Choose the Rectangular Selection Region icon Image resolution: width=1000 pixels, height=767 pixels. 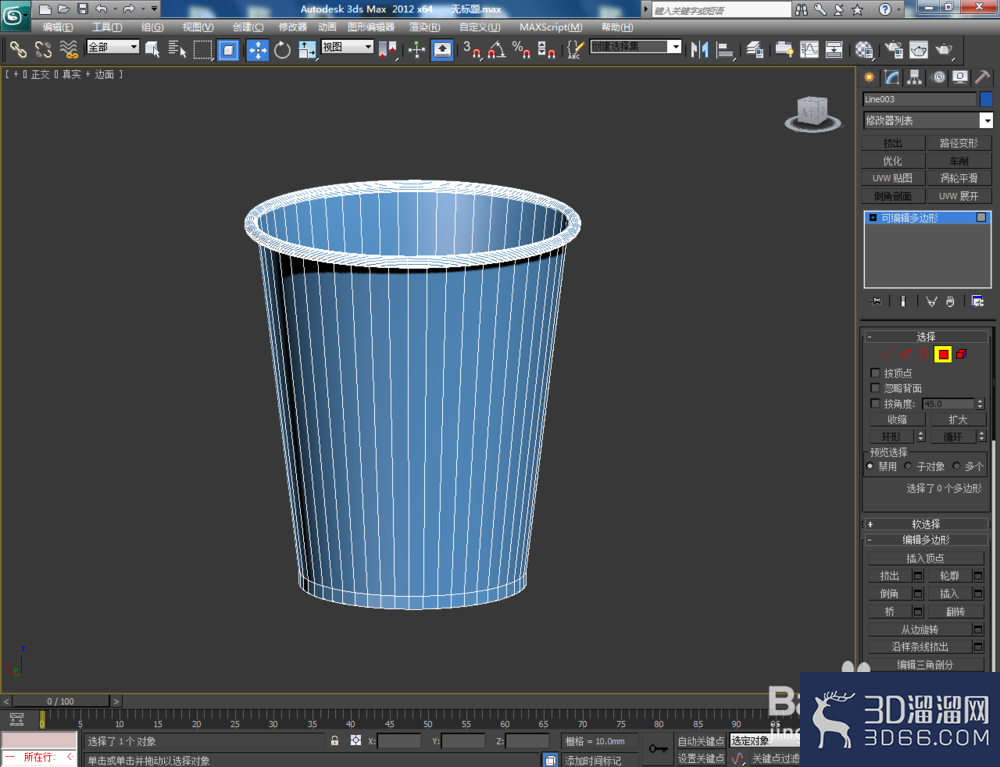click(x=203, y=49)
